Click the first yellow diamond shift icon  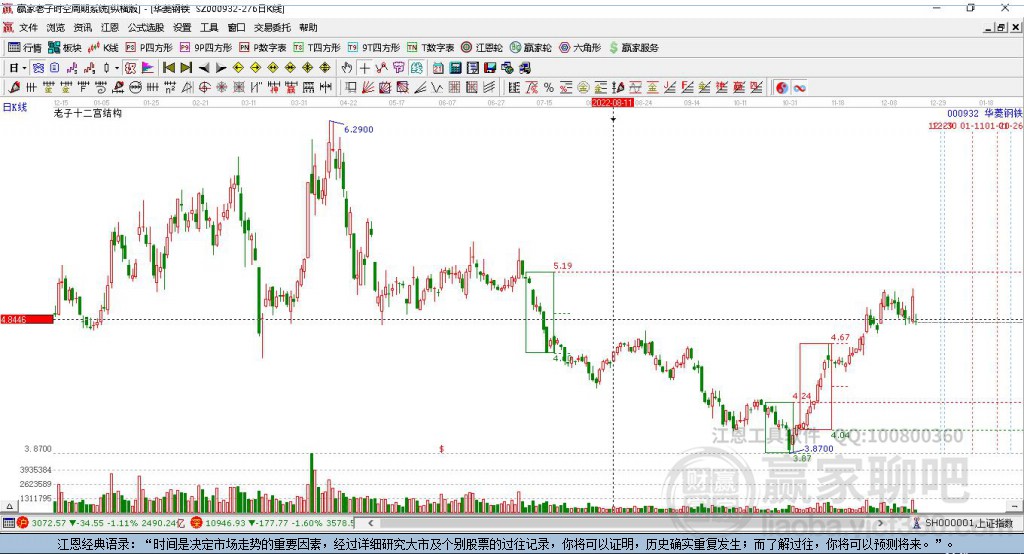238,68
